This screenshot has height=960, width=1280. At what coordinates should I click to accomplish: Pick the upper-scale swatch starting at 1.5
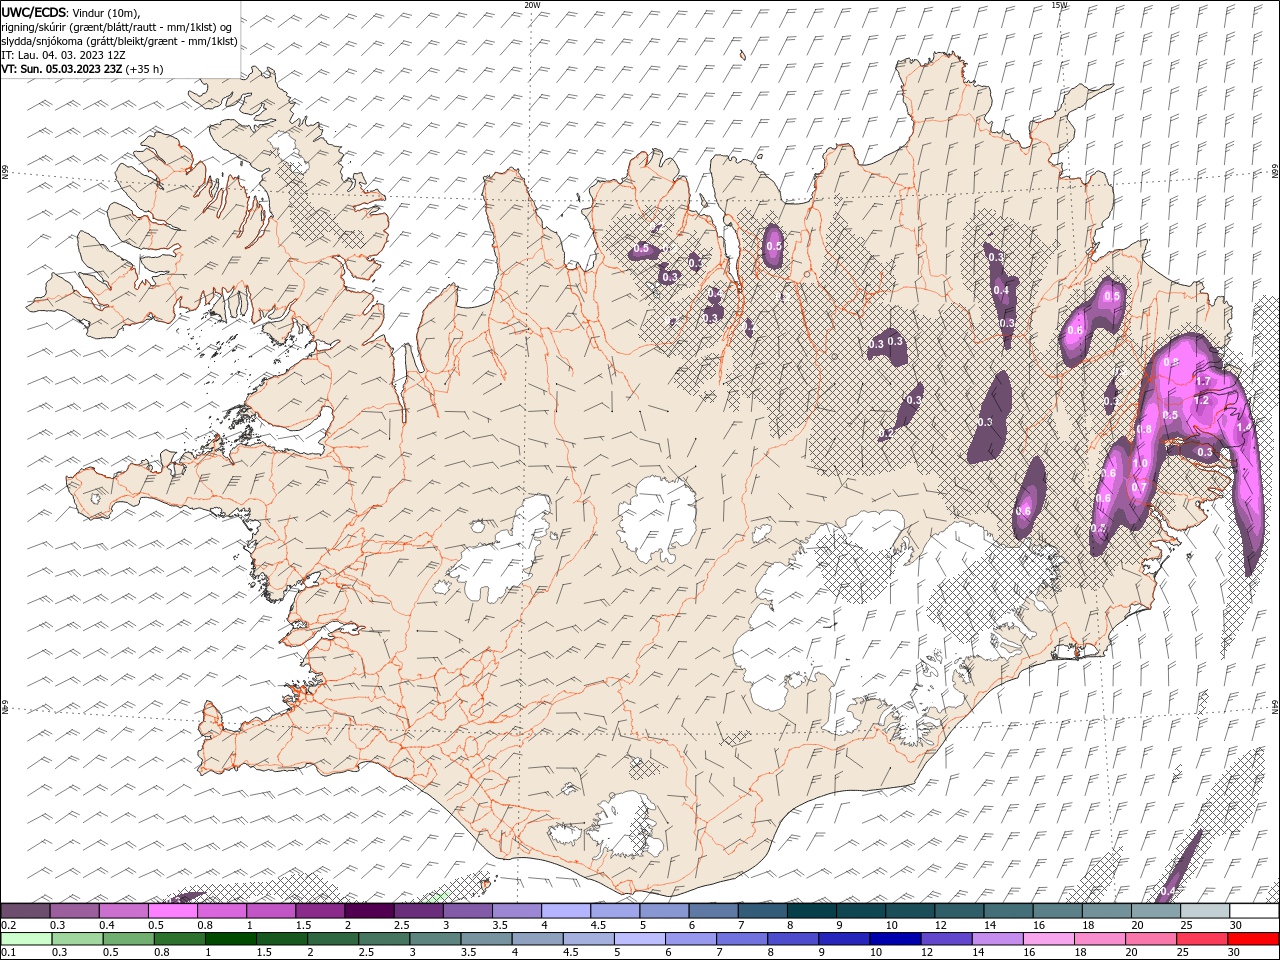[320, 911]
